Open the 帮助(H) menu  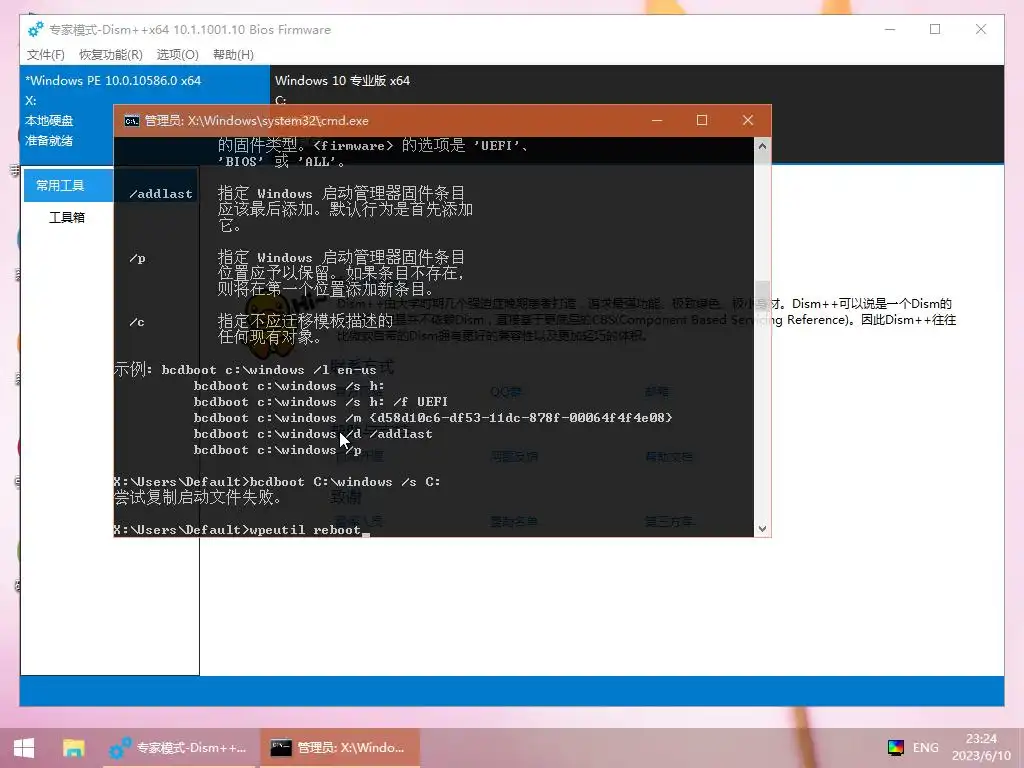[233, 55]
